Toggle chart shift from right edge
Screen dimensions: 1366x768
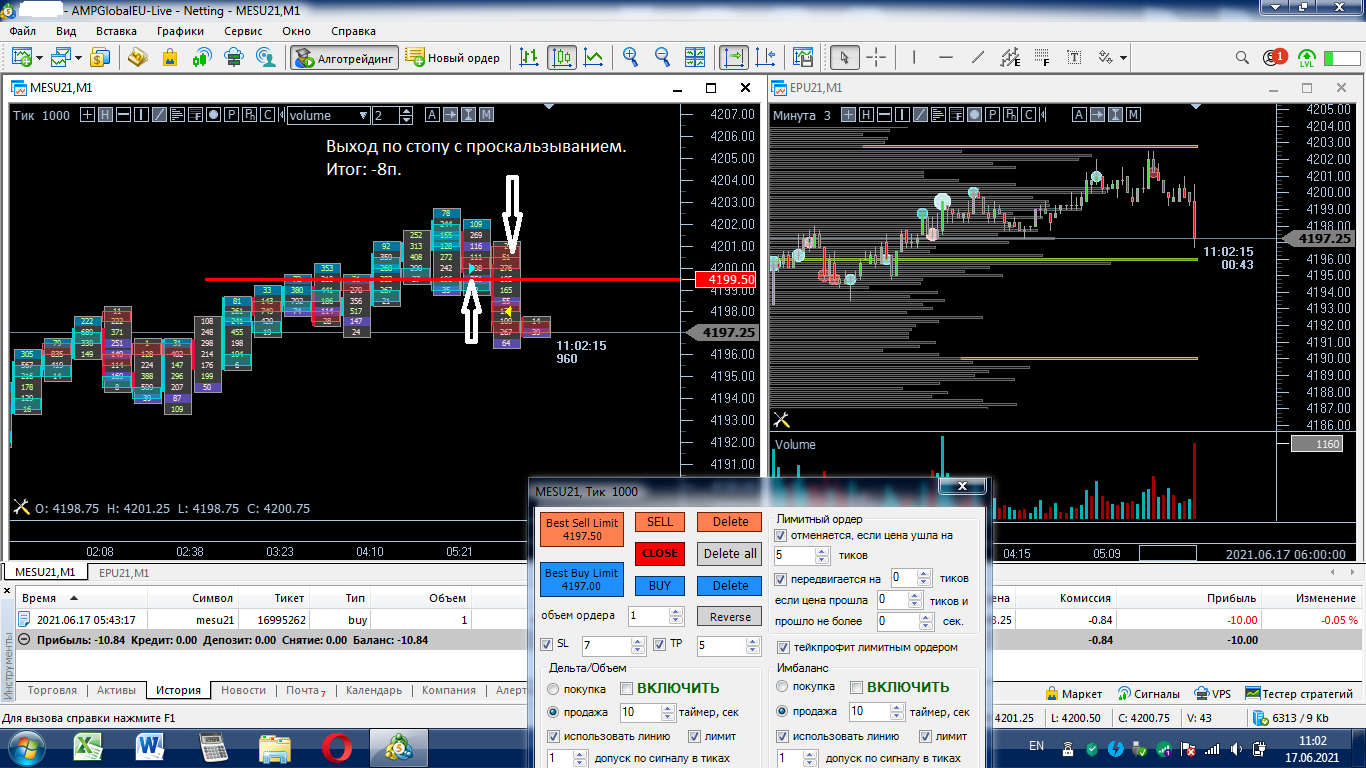point(766,57)
